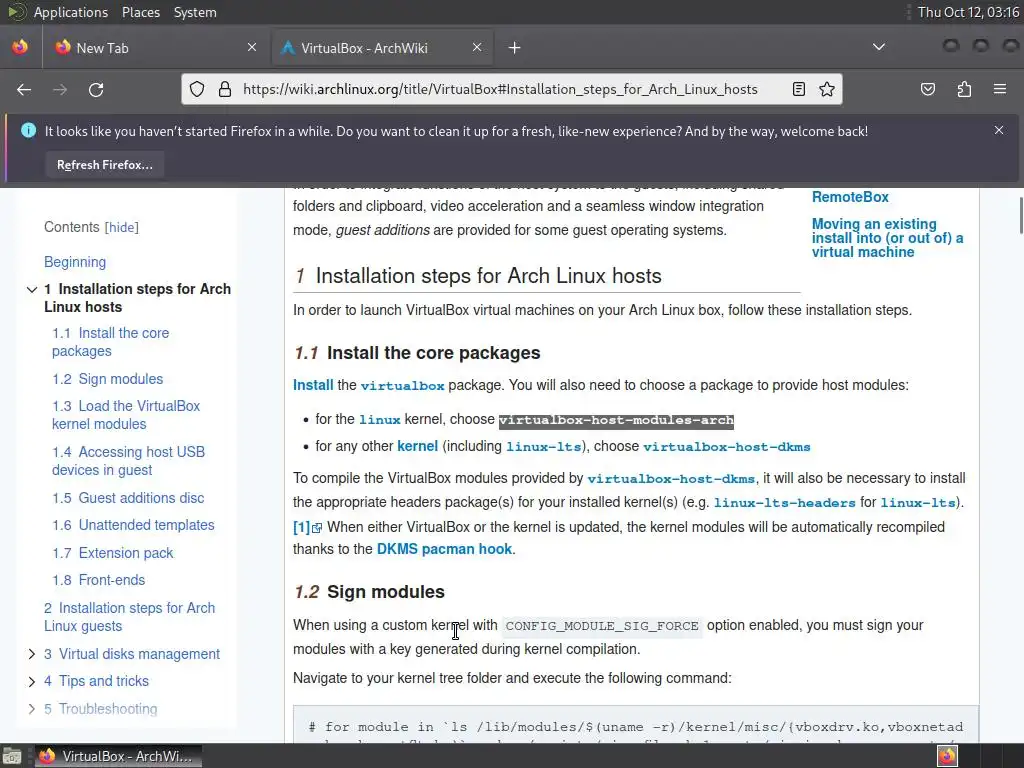This screenshot has width=1024, height=768.
Task: Click the page vertical scrollbar thumb
Action: tap(1021, 214)
